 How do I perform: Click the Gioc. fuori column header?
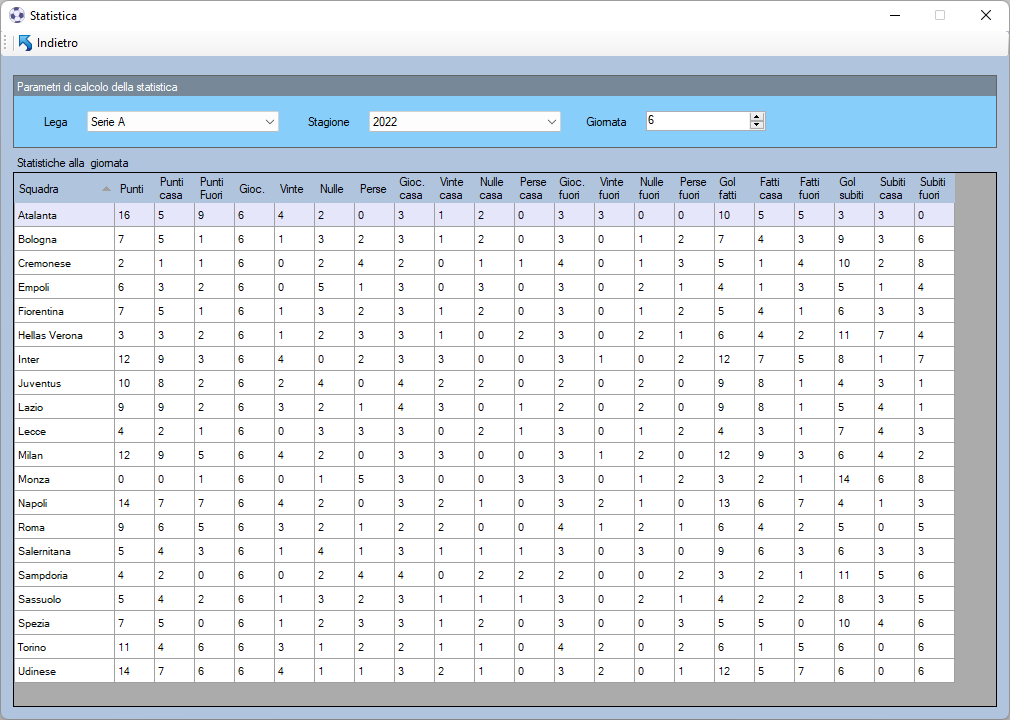(573, 189)
